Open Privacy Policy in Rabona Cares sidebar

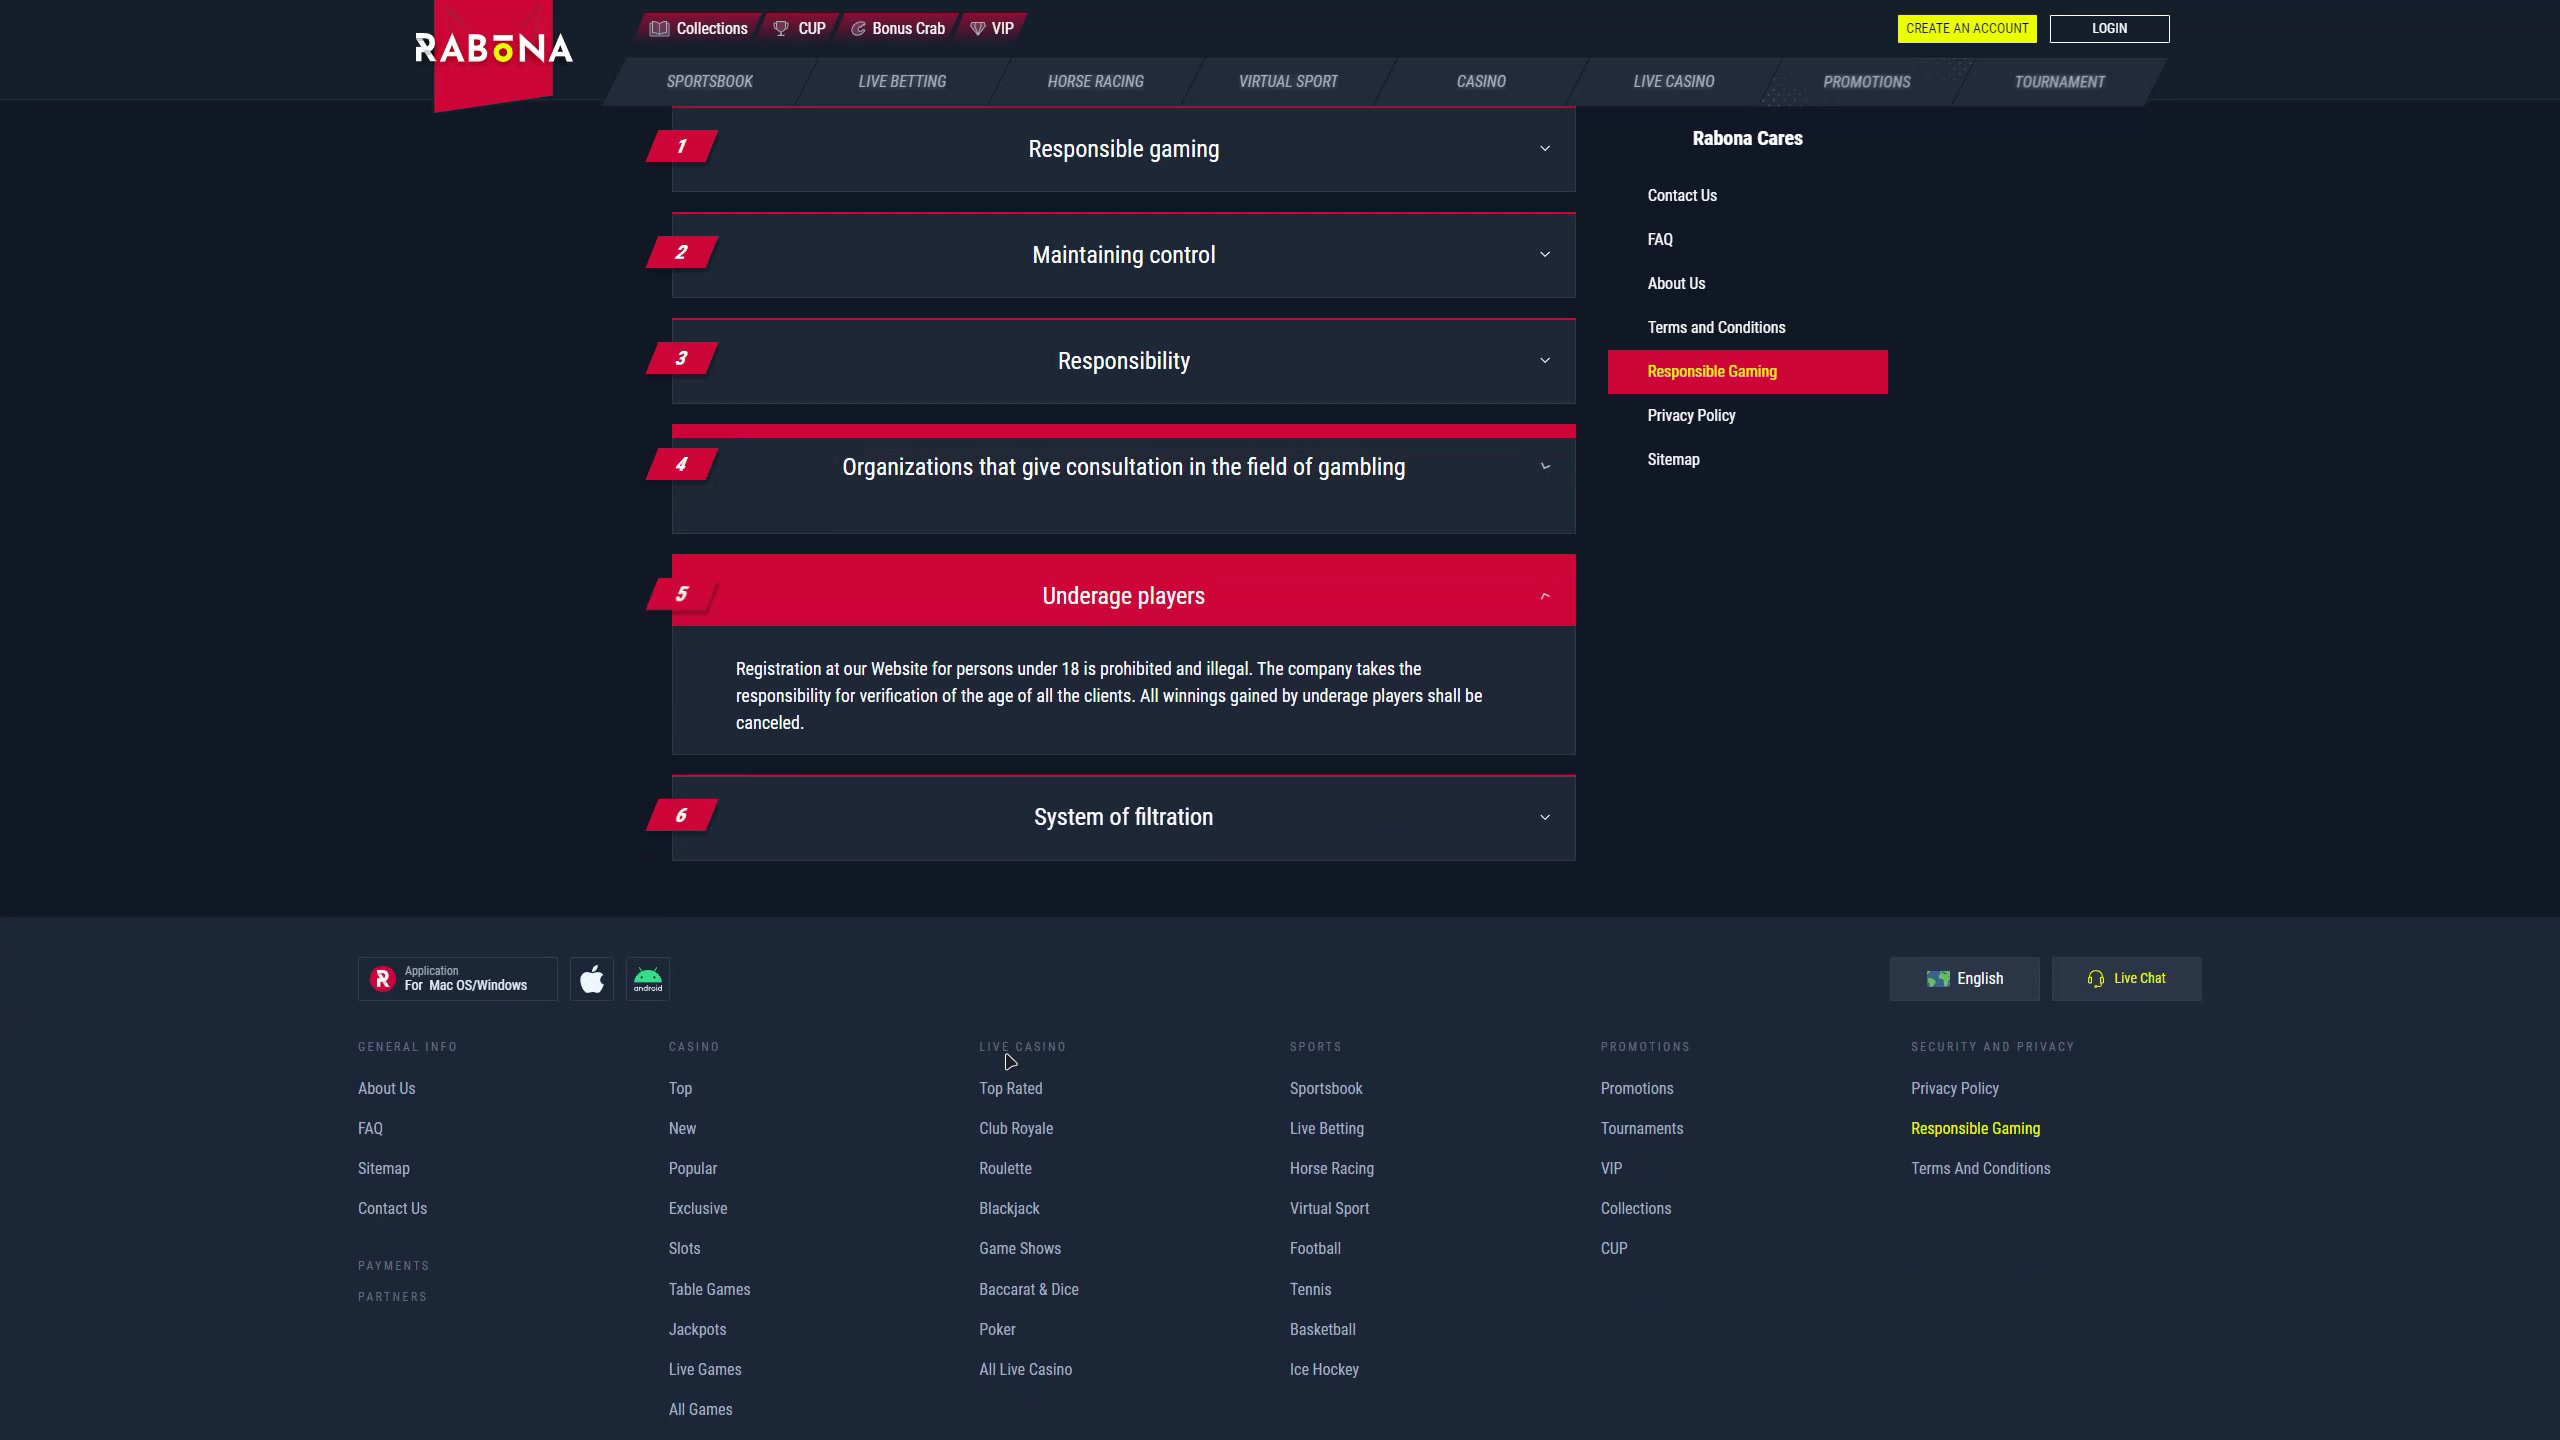[x=1691, y=415]
